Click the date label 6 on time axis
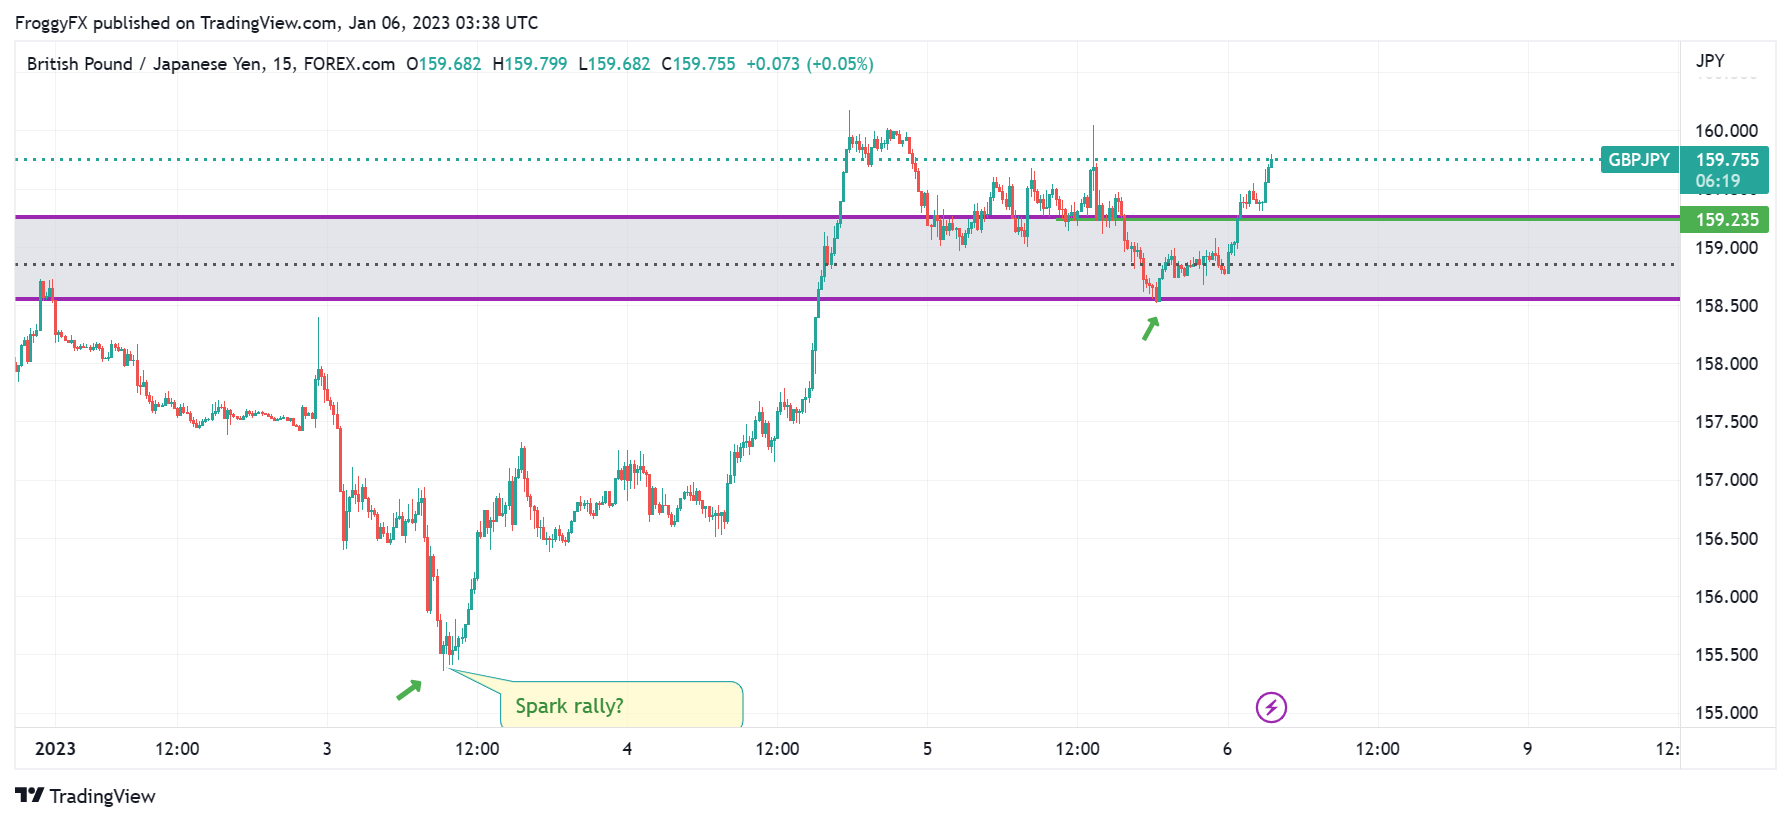Screen dimensions: 1791x822 pyautogui.click(x=1227, y=749)
